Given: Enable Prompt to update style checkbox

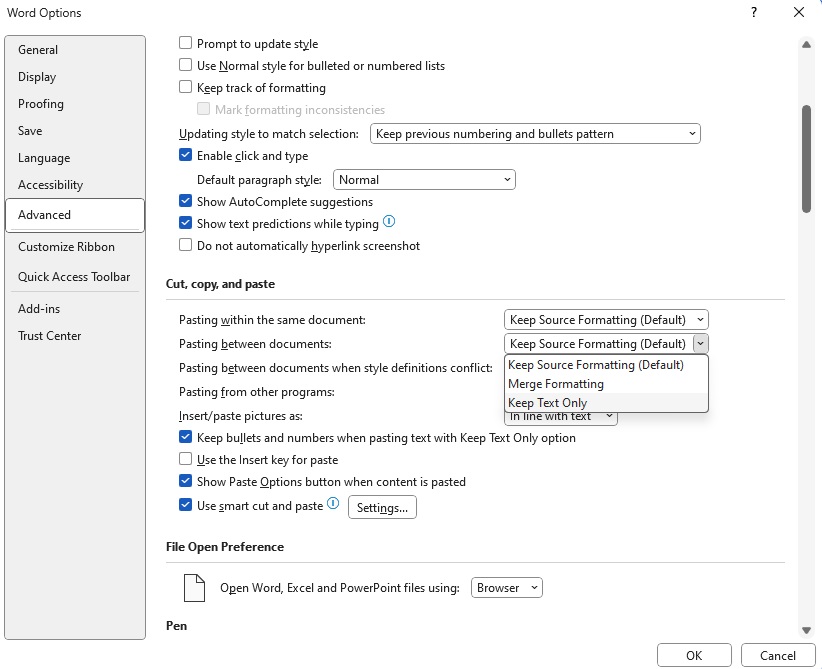Looking at the screenshot, I should [186, 42].
